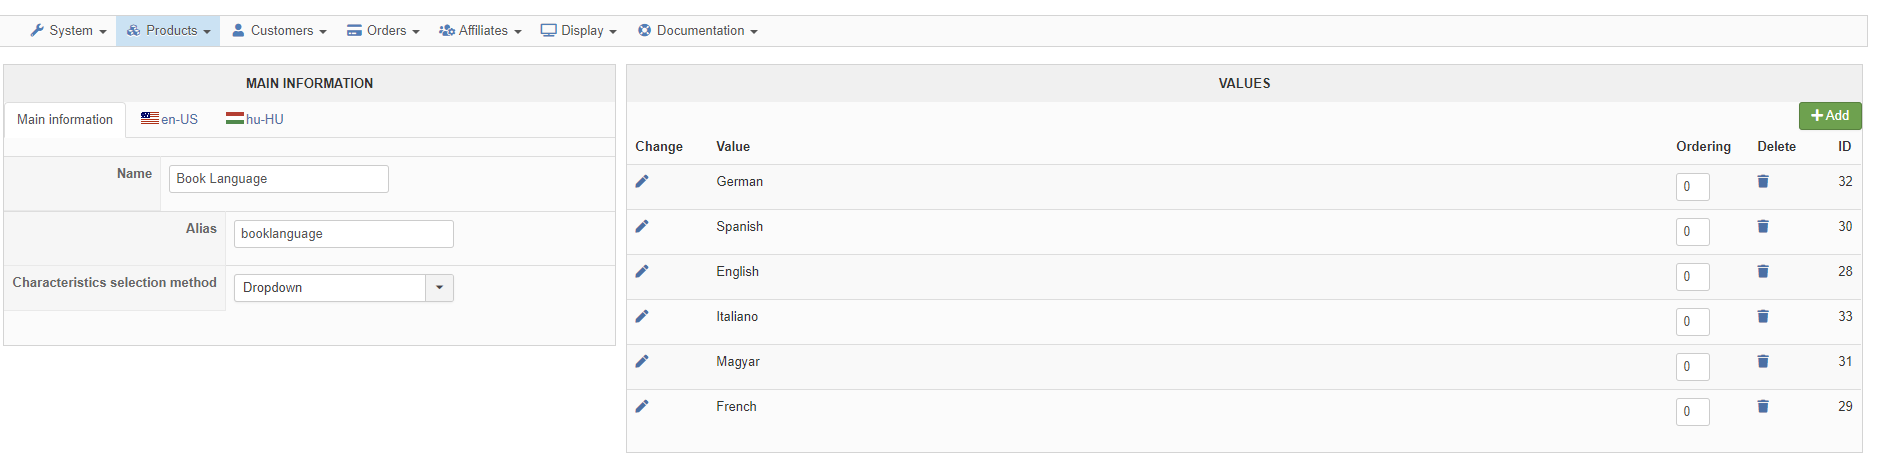
Task: Add a new characteristic value
Action: click(x=1830, y=116)
